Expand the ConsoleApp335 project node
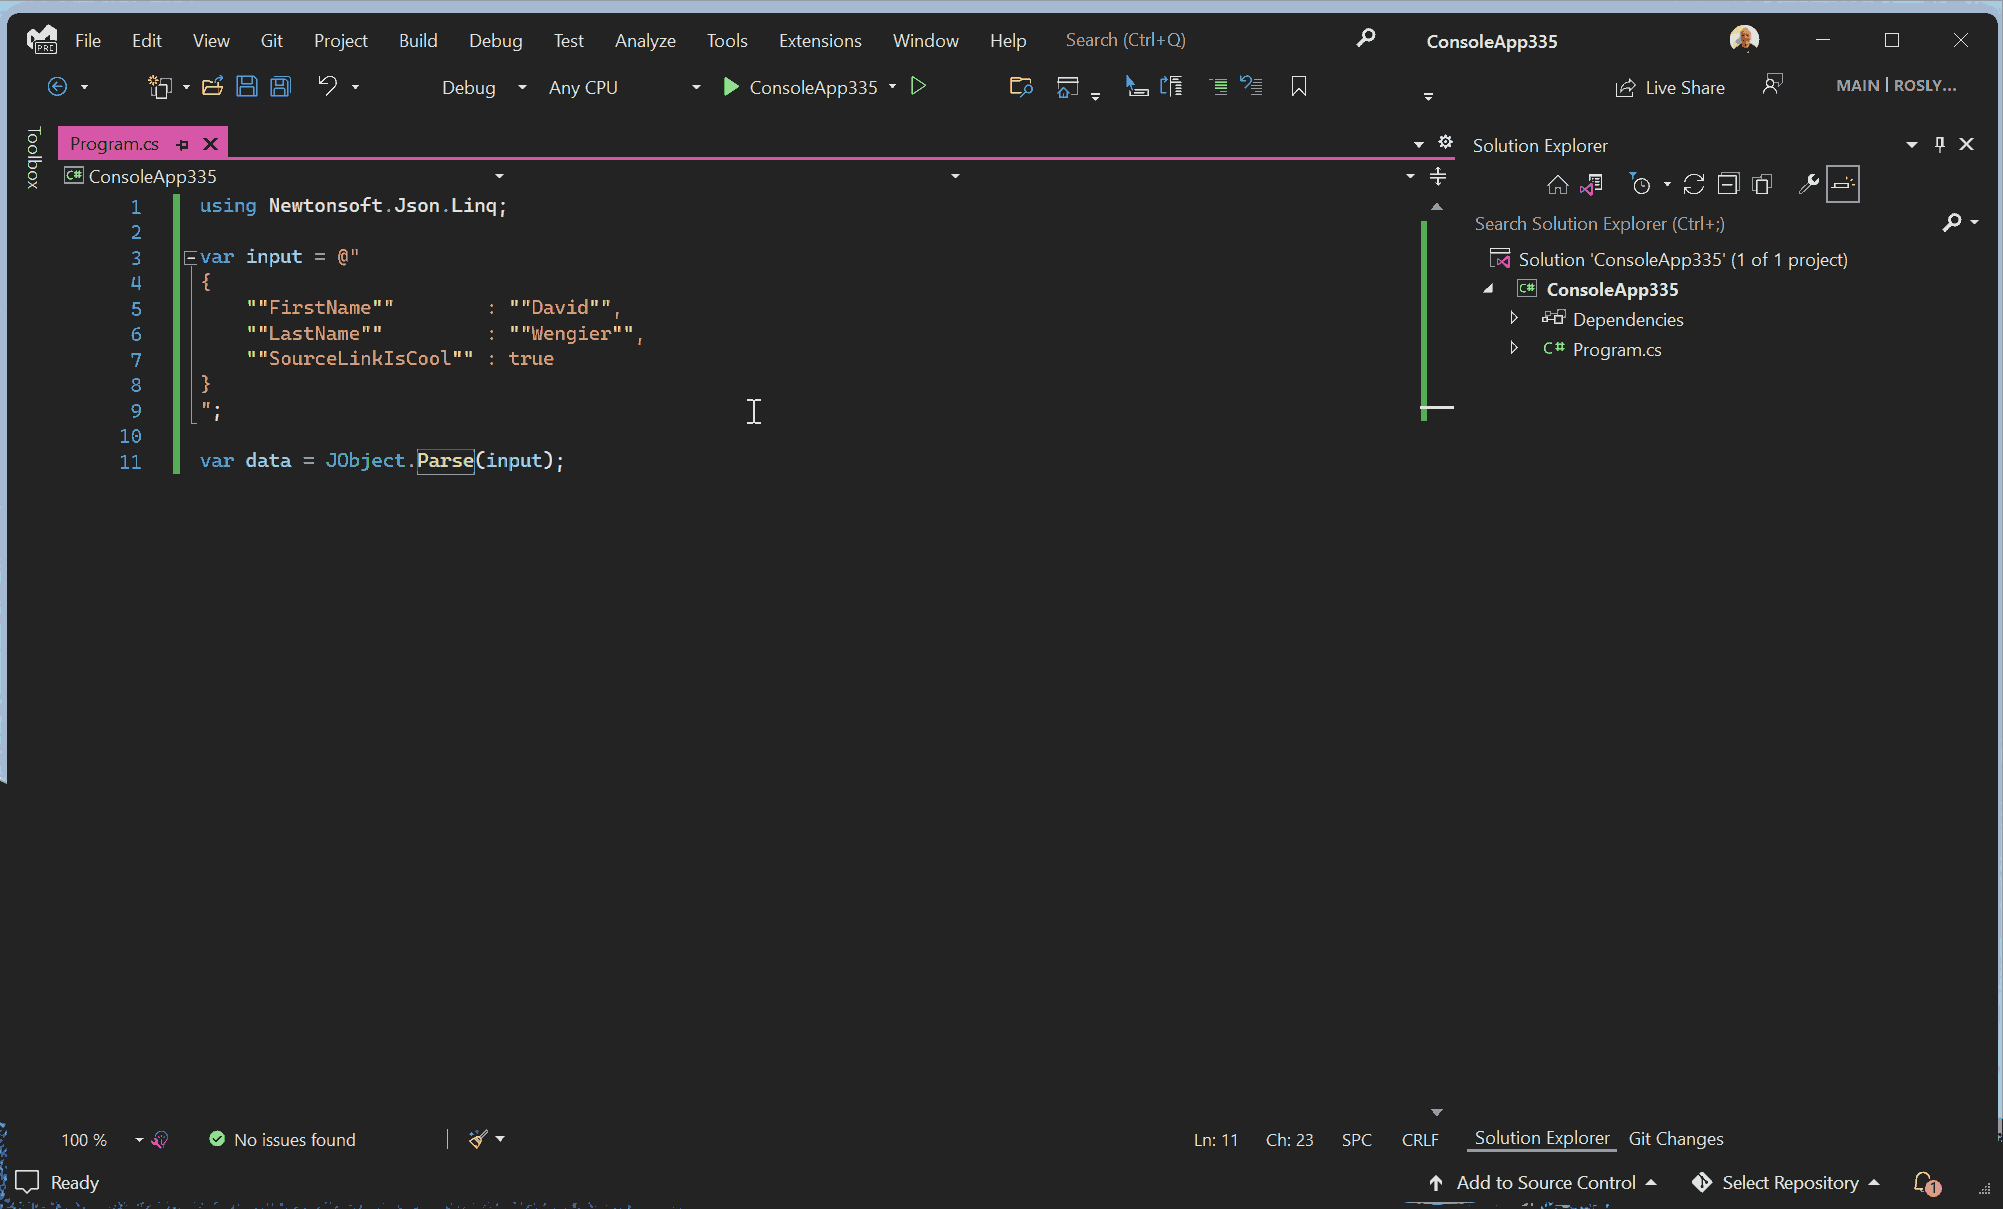This screenshot has height=1209, width=2003. coord(1489,289)
